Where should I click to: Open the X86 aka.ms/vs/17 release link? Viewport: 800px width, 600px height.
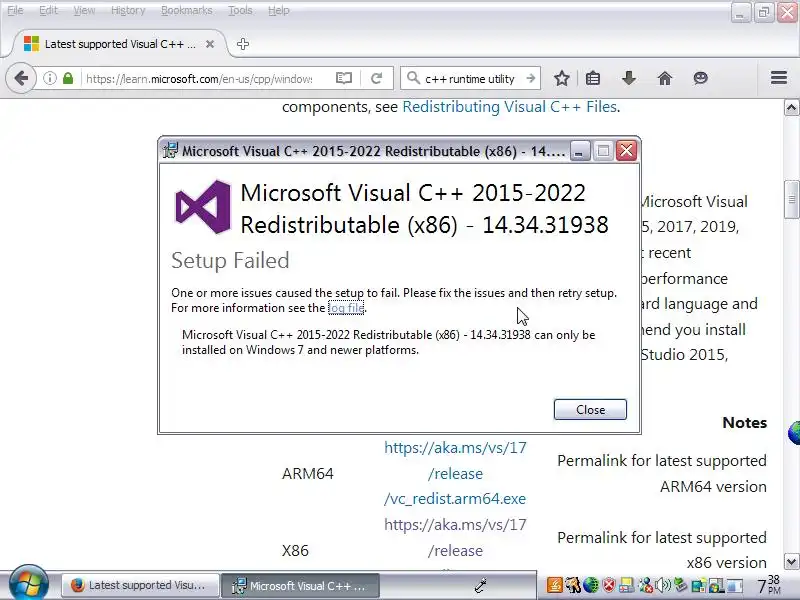pos(455,537)
